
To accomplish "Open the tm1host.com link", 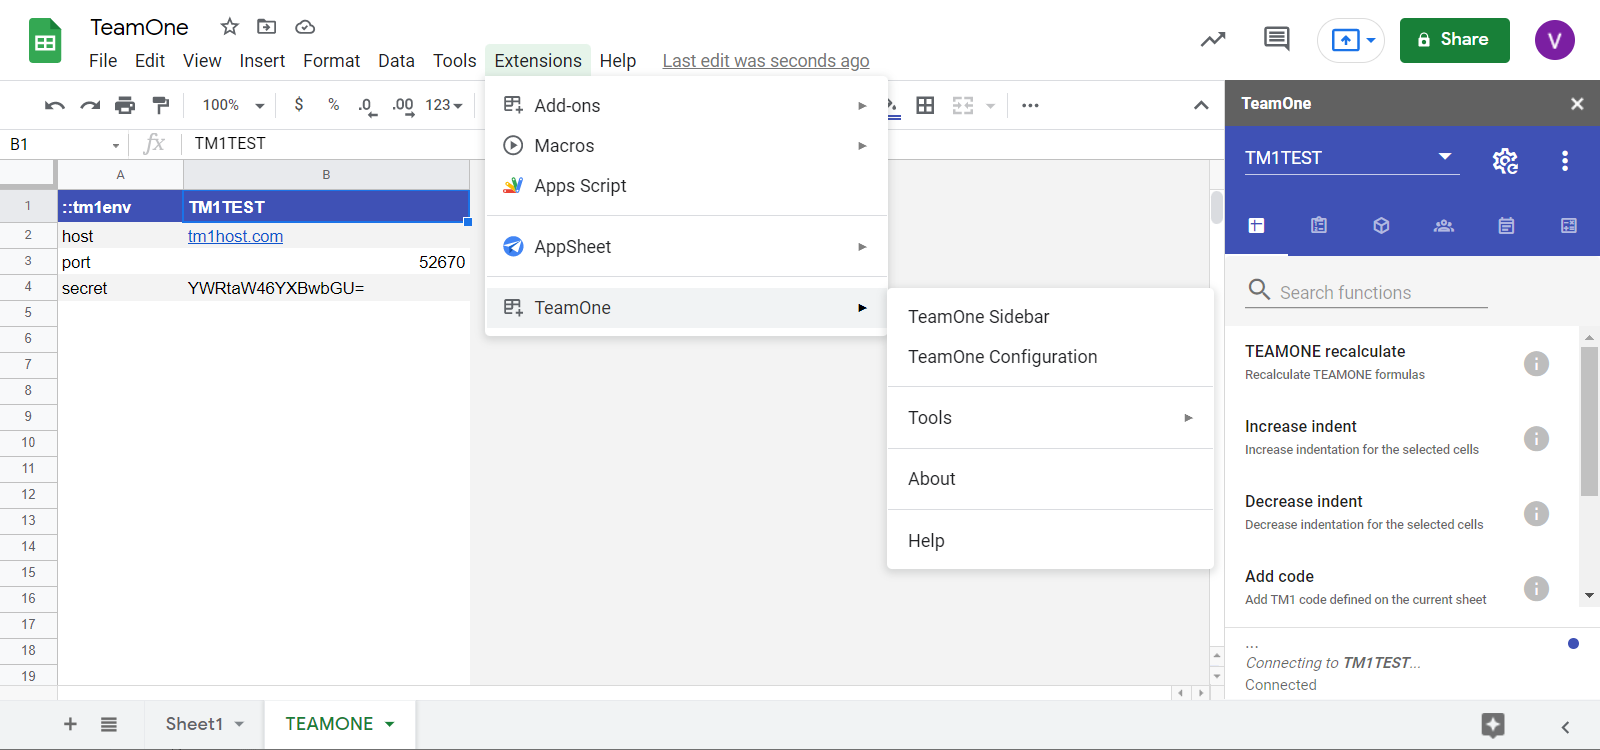I will tap(235, 236).
